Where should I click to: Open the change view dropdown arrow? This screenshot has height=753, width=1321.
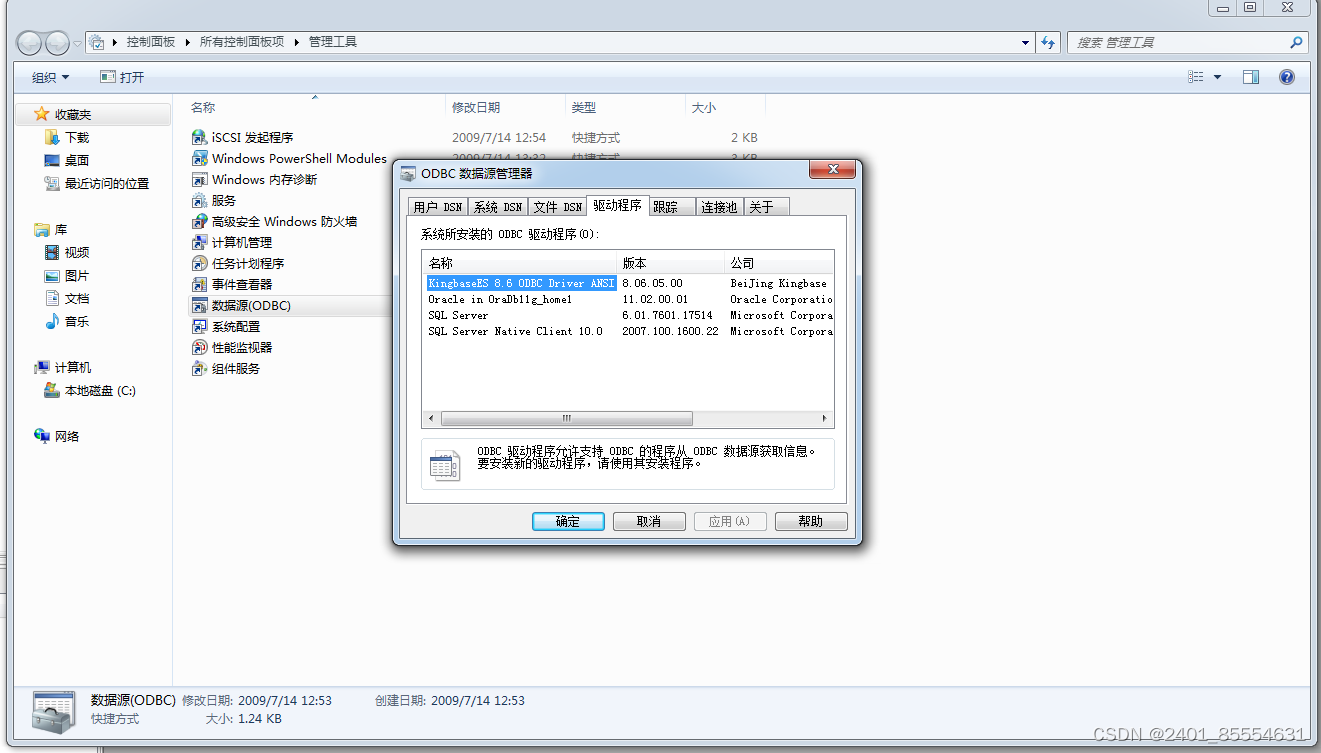(1216, 76)
